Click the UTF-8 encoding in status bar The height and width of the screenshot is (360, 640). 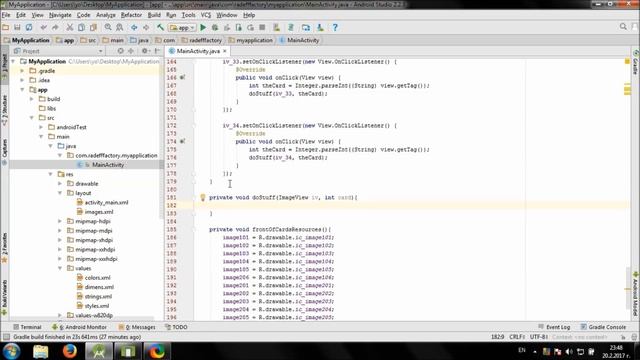click(539, 337)
